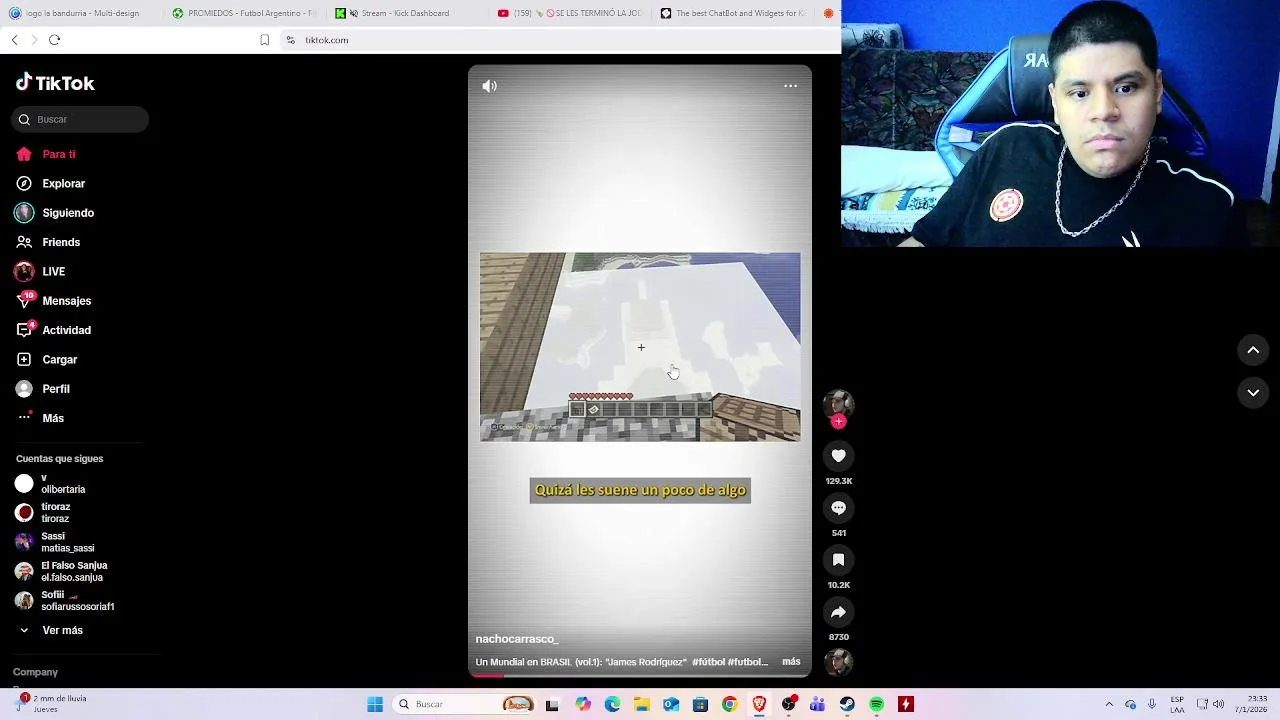Follow the creator with the red plus badge
This screenshot has width=1280, height=720.
[x=838, y=422]
